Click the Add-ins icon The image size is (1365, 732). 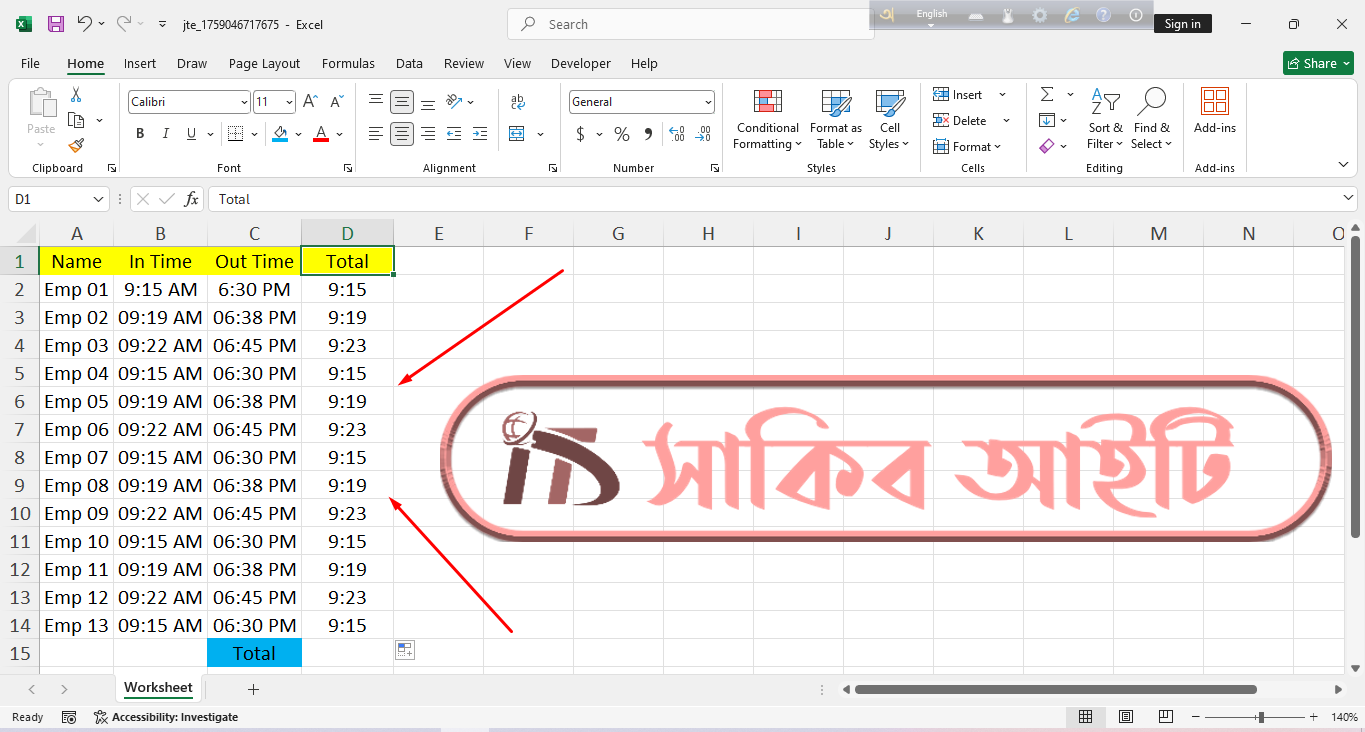(x=1214, y=102)
